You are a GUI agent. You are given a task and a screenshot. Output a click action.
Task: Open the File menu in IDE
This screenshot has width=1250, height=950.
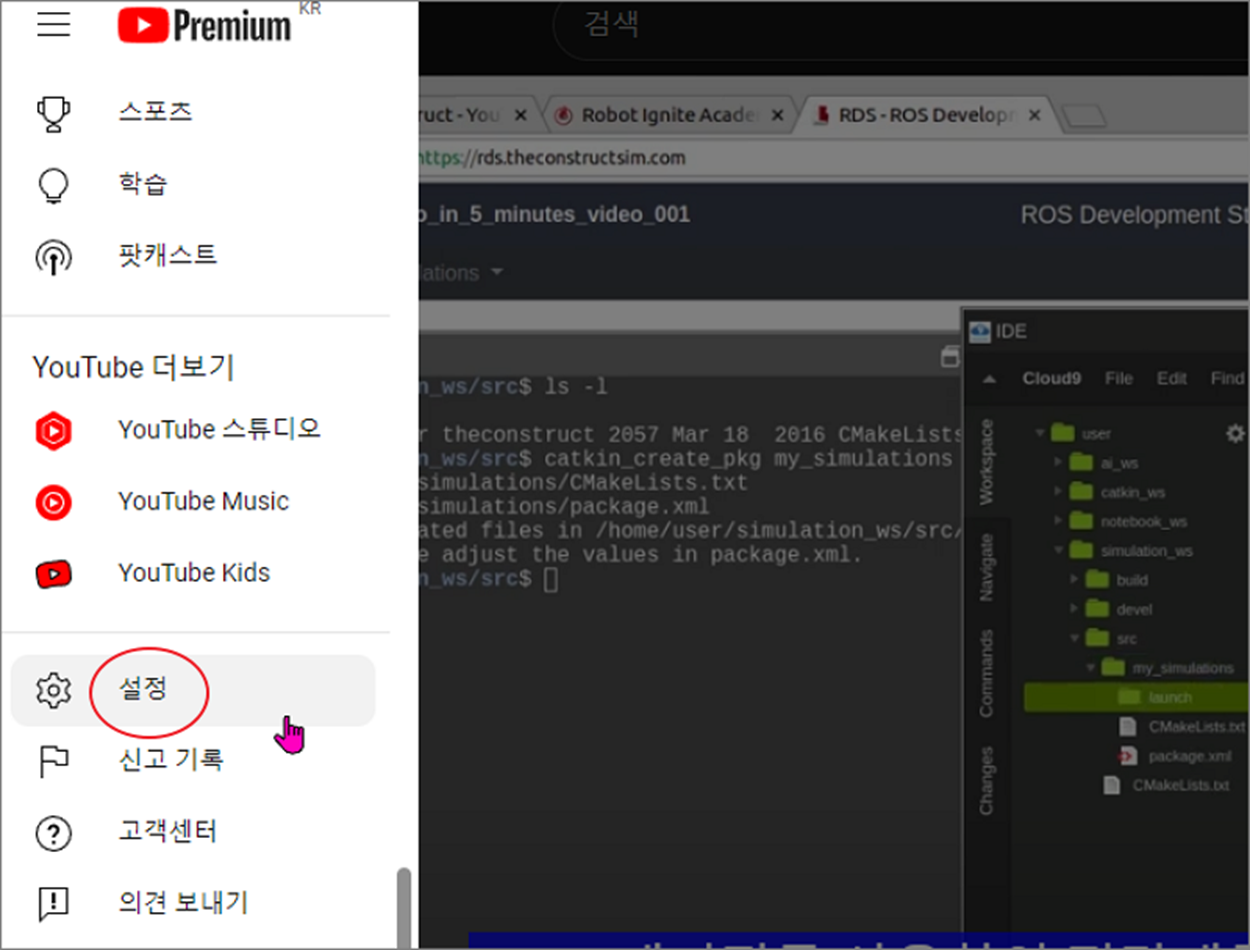1119,378
